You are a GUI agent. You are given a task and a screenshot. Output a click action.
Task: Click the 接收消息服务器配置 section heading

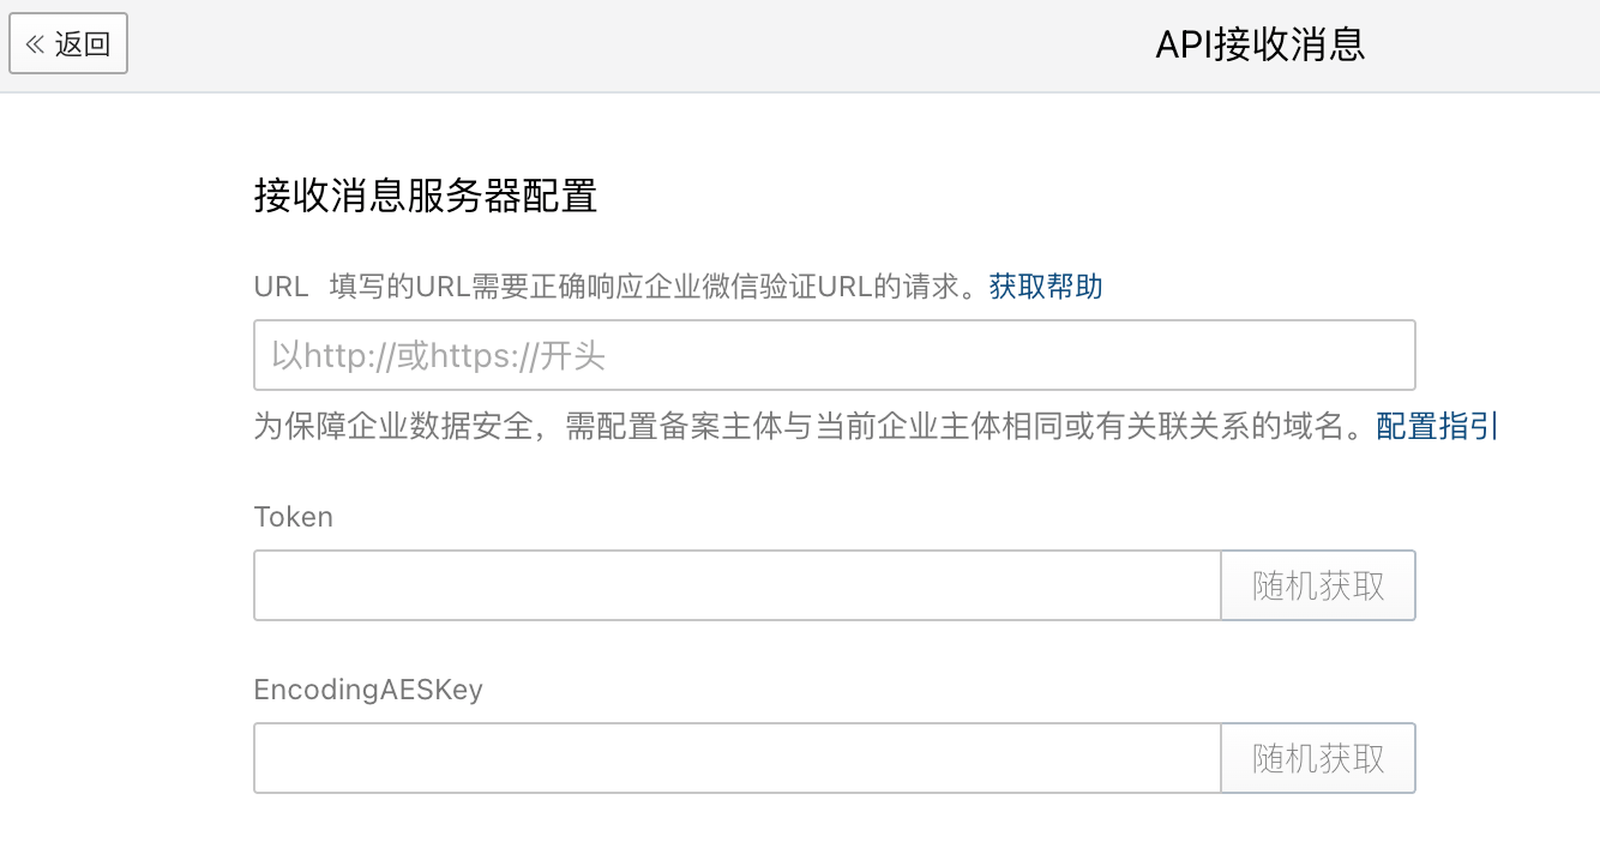(425, 196)
